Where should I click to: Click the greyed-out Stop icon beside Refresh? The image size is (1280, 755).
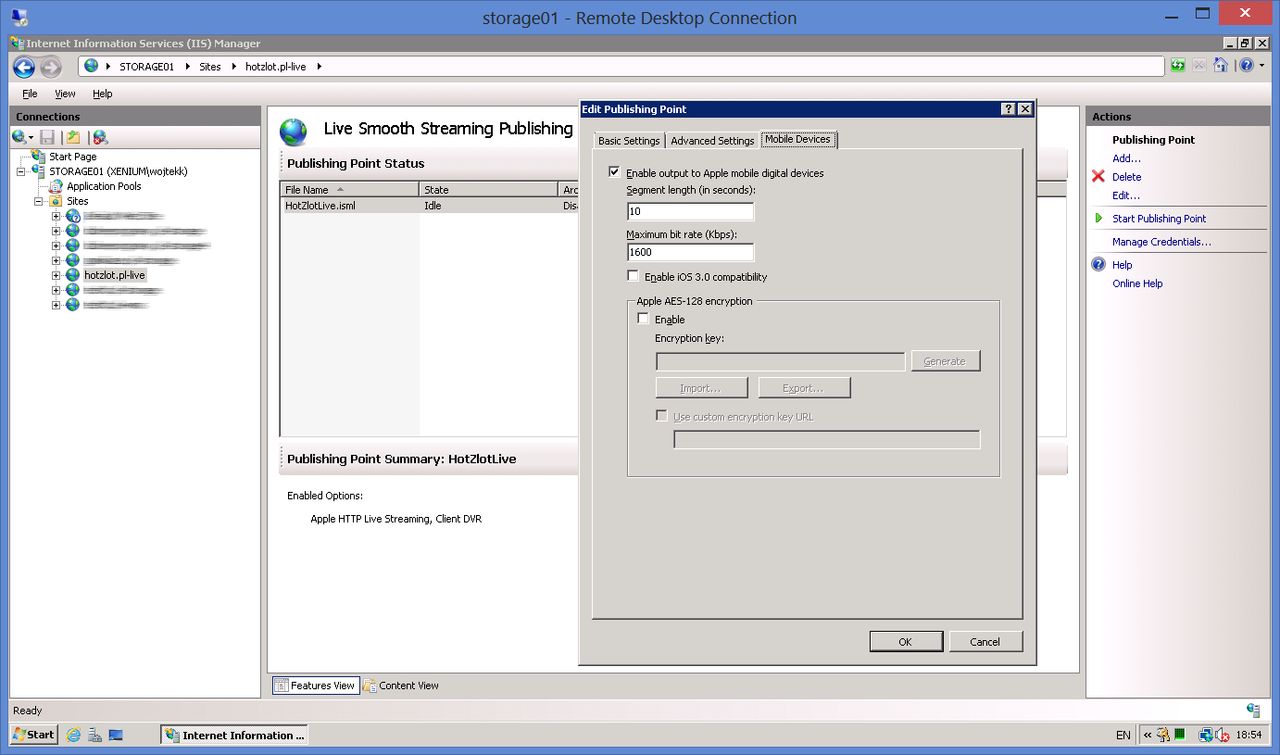tap(1199, 66)
